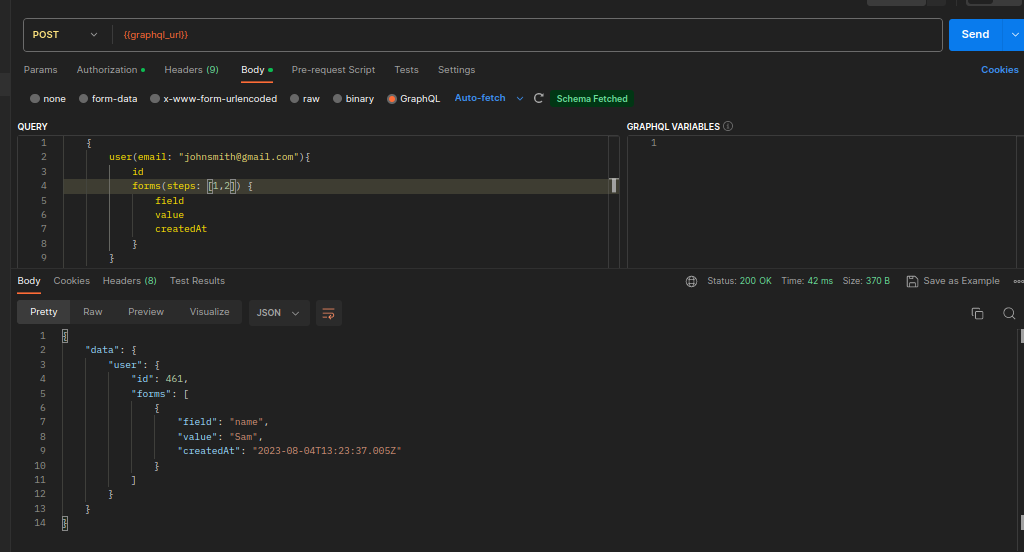Toggle the response word wrap icon

point(328,314)
